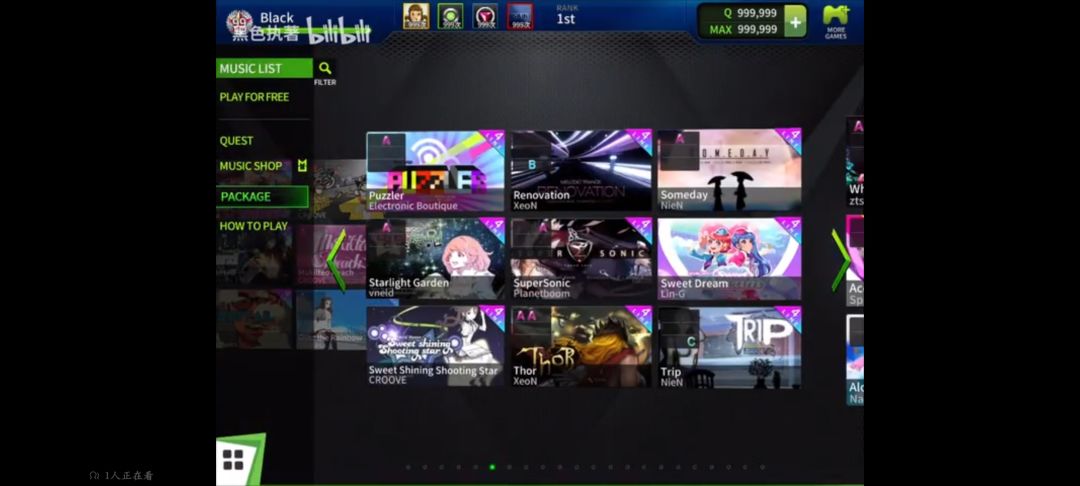
Task: Select the monkey face item icon
Action: [x=416, y=16]
